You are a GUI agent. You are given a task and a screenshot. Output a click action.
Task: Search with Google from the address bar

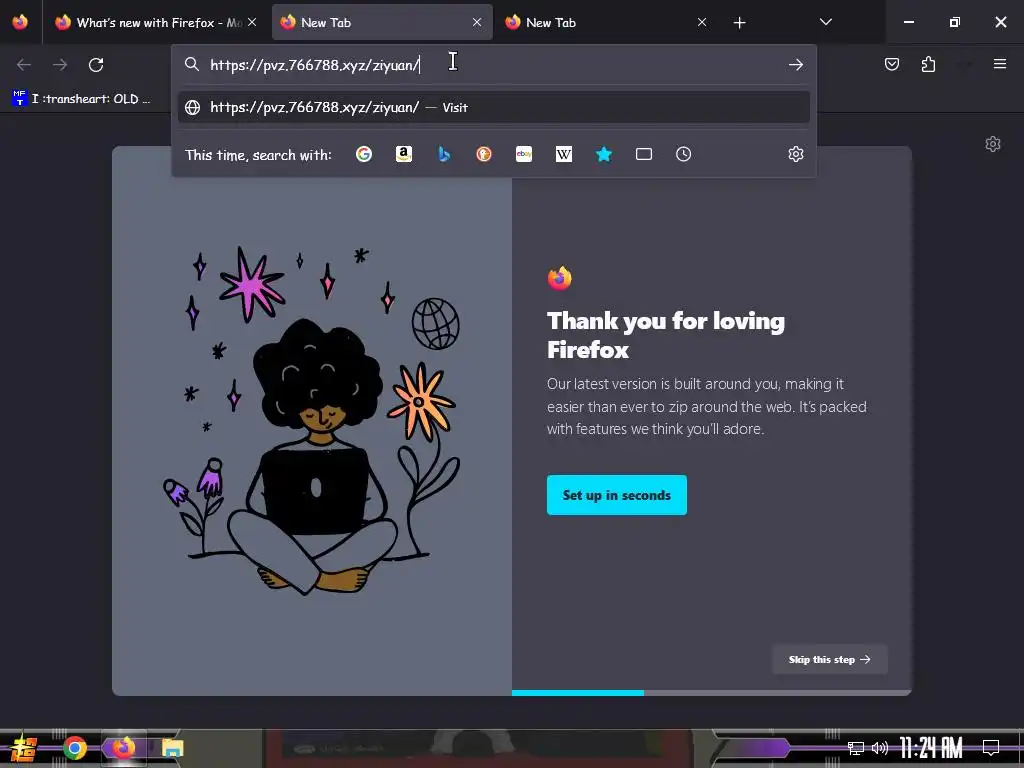point(364,154)
